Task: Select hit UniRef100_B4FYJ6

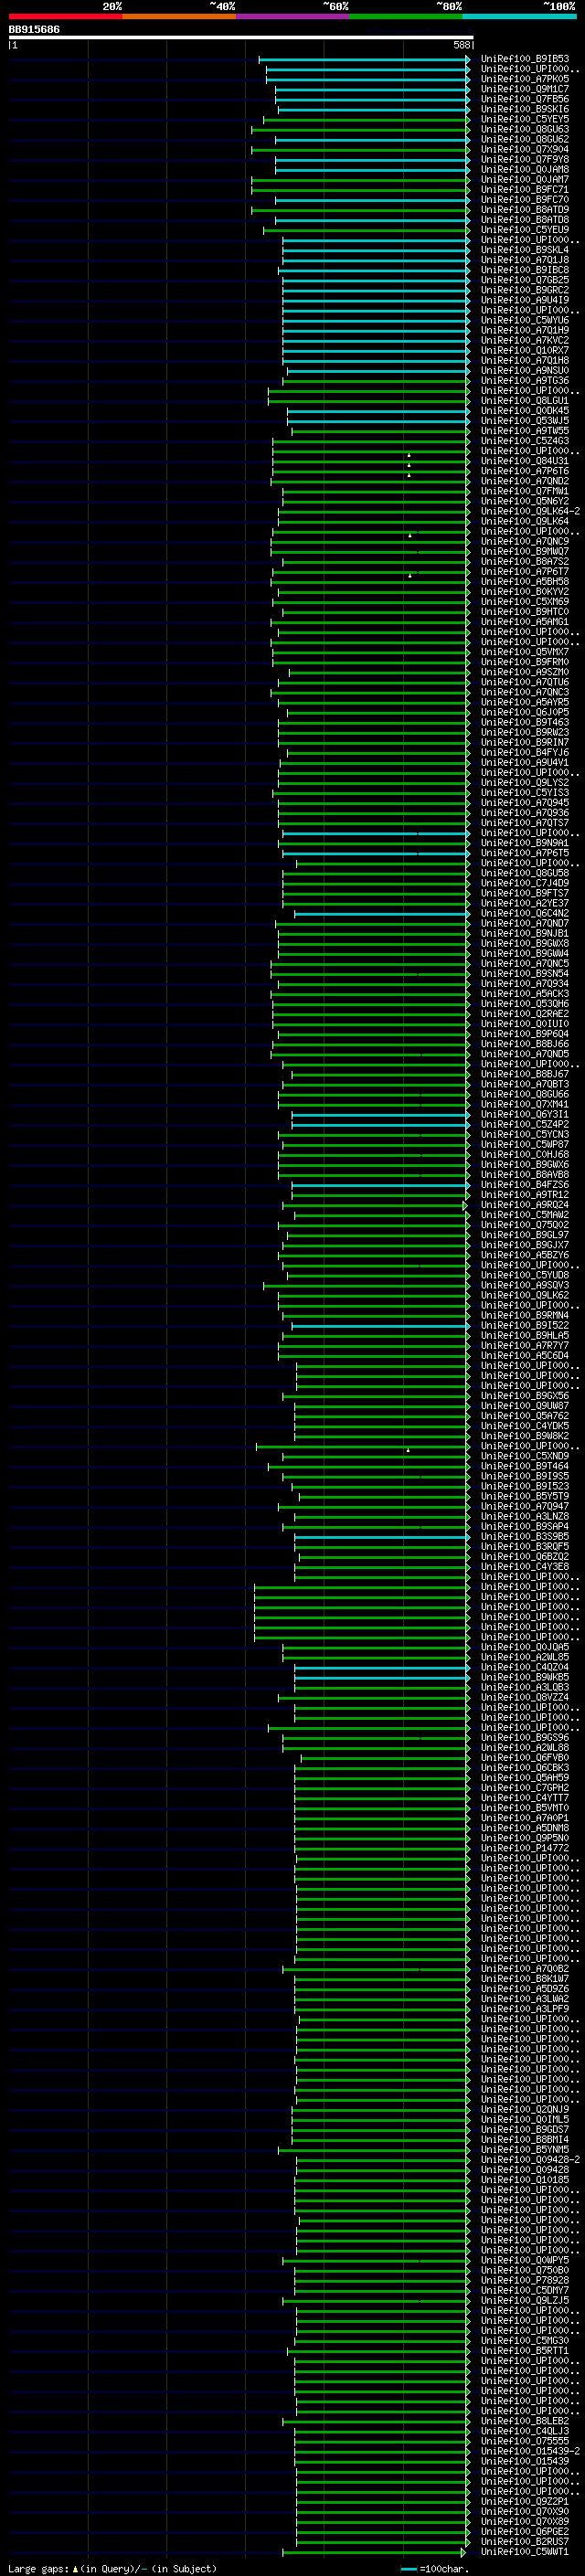Action: [x=525, y=753]
